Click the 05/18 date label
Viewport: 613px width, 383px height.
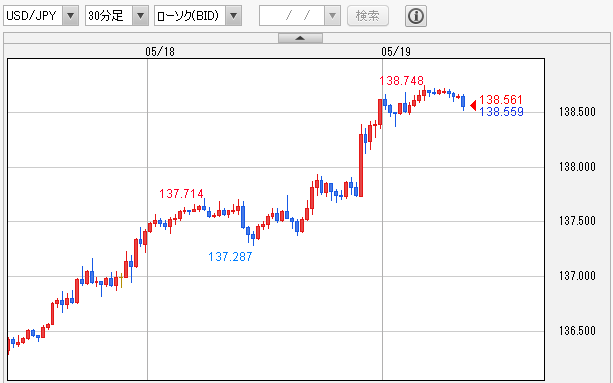tap(160, 51)
